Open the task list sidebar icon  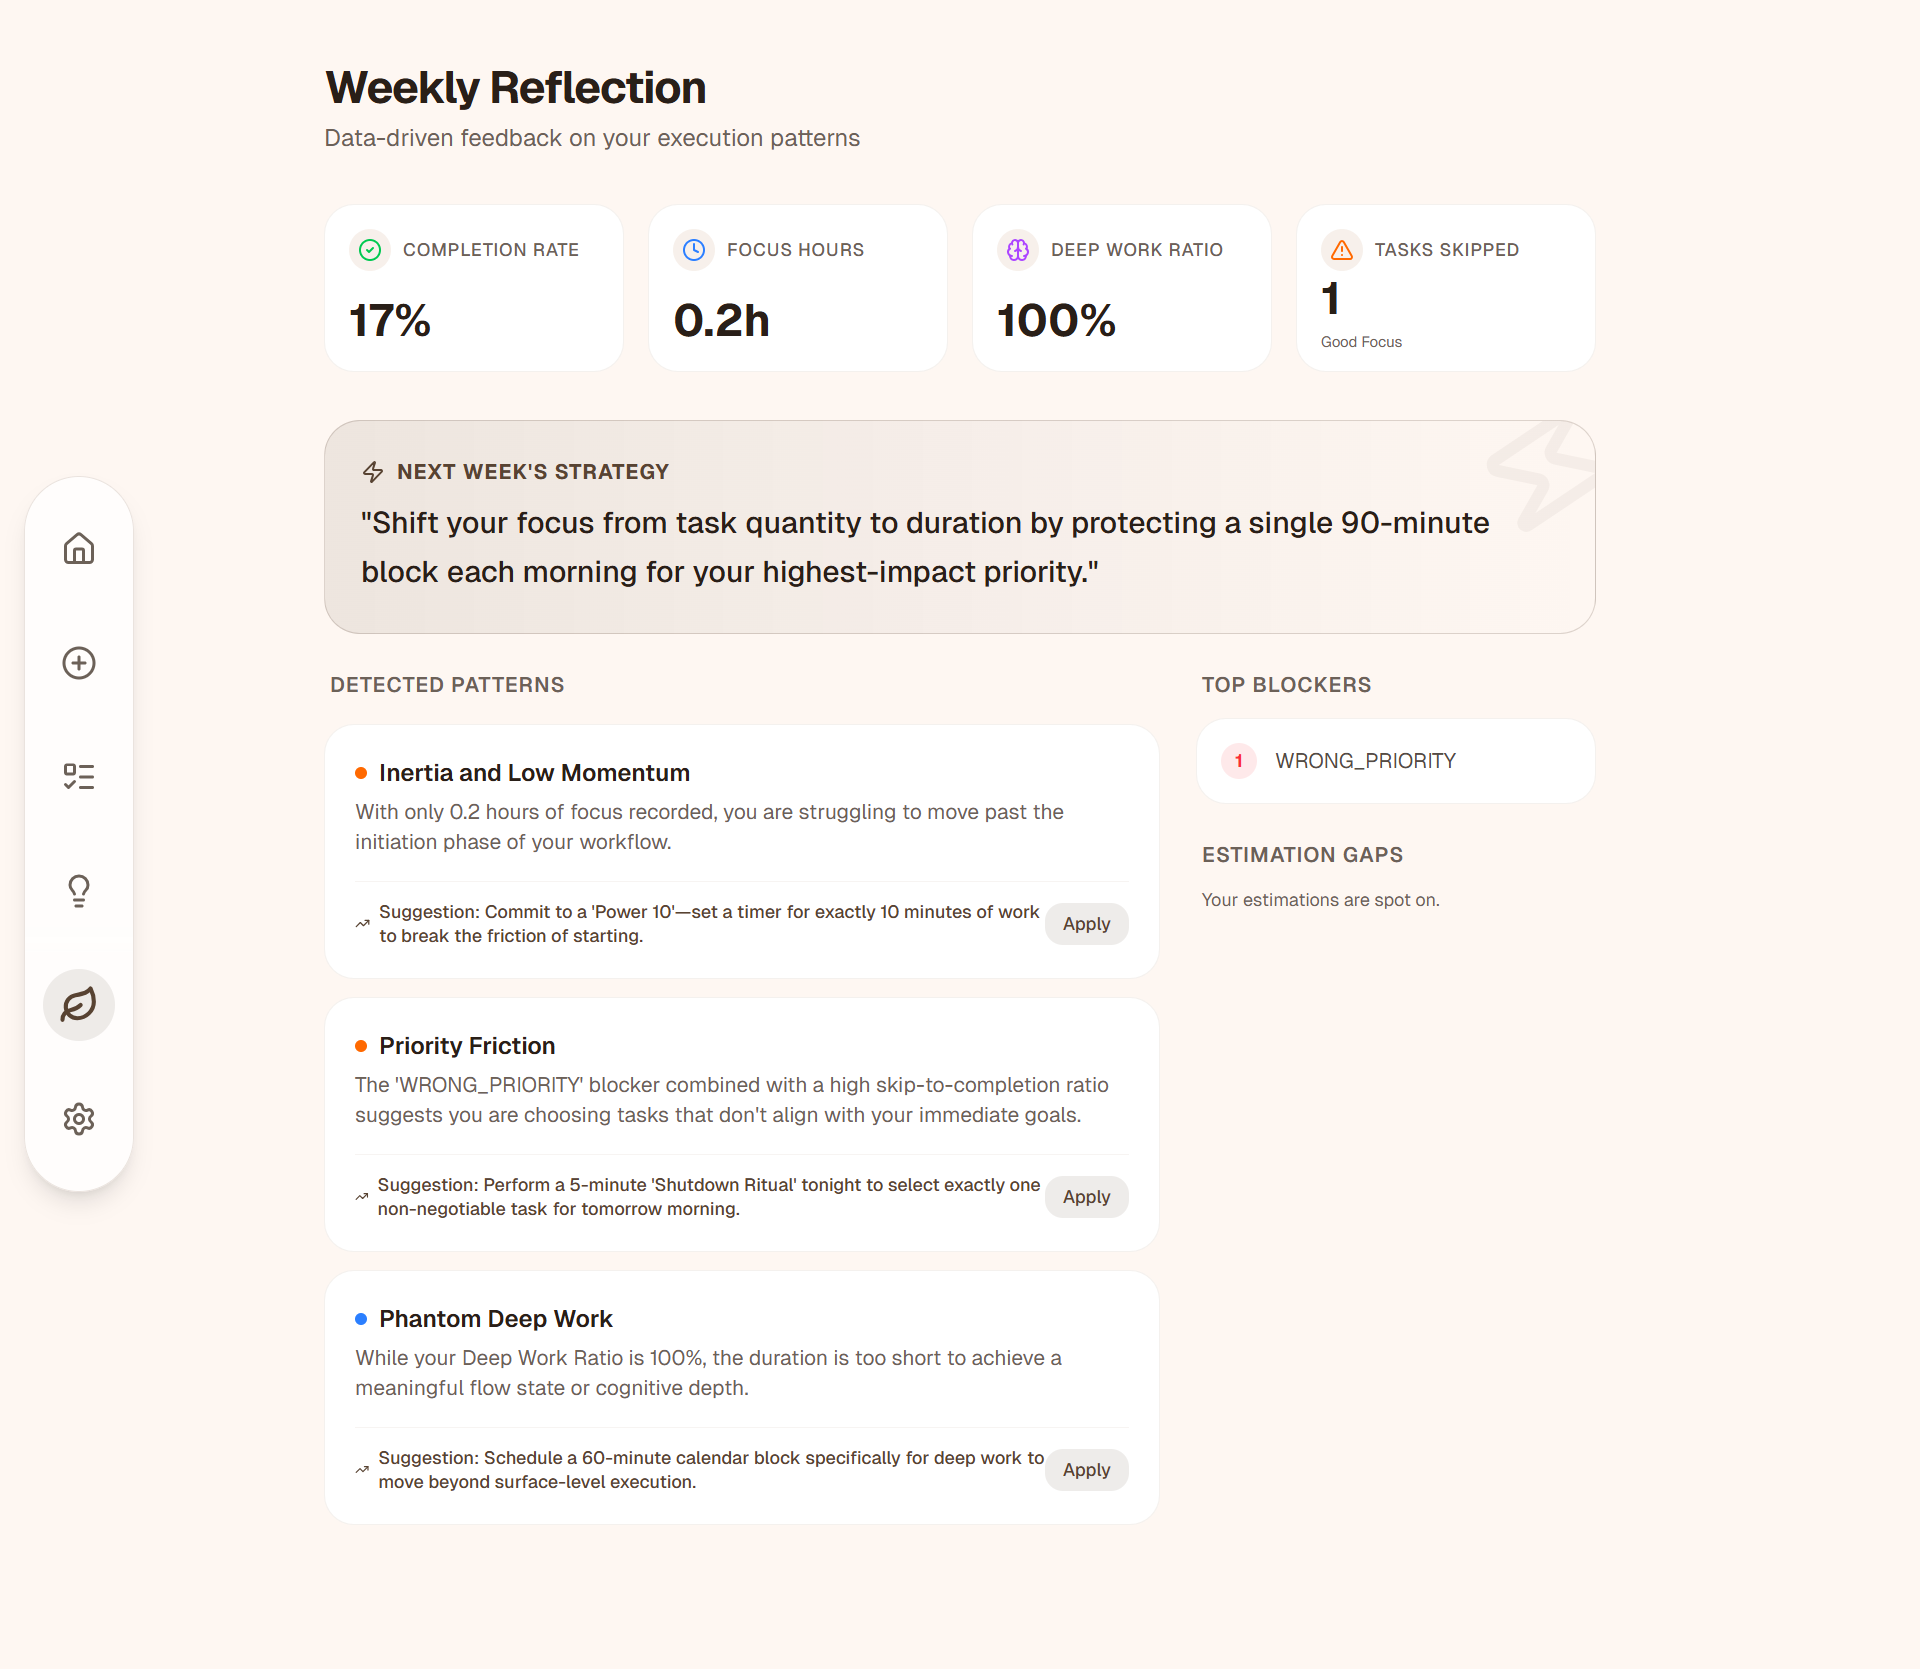pyautogui.click(x=79, y=777)
